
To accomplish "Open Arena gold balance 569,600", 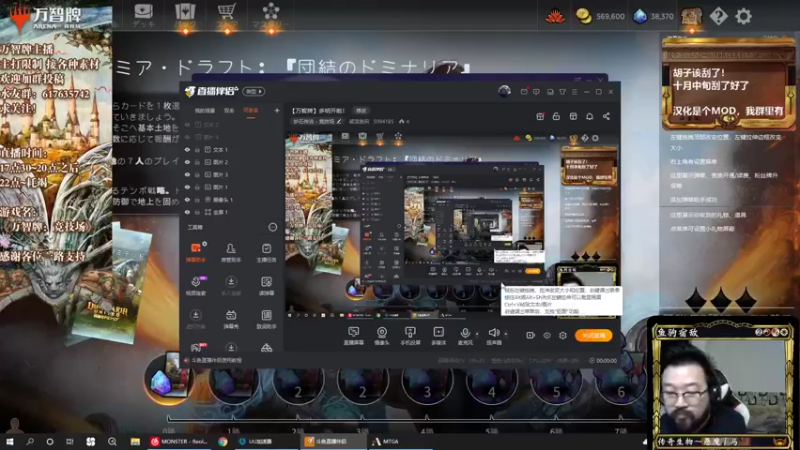I will tap(600, 16).
